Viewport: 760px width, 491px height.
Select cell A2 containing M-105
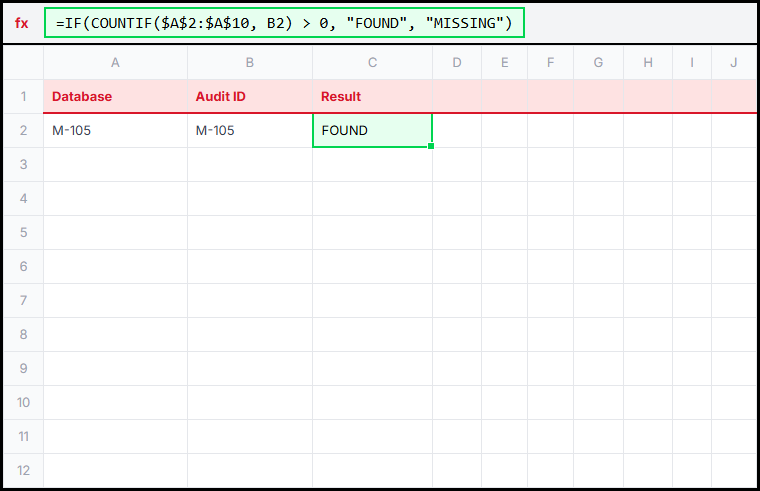pyautogui.click(x=115, y=131)
